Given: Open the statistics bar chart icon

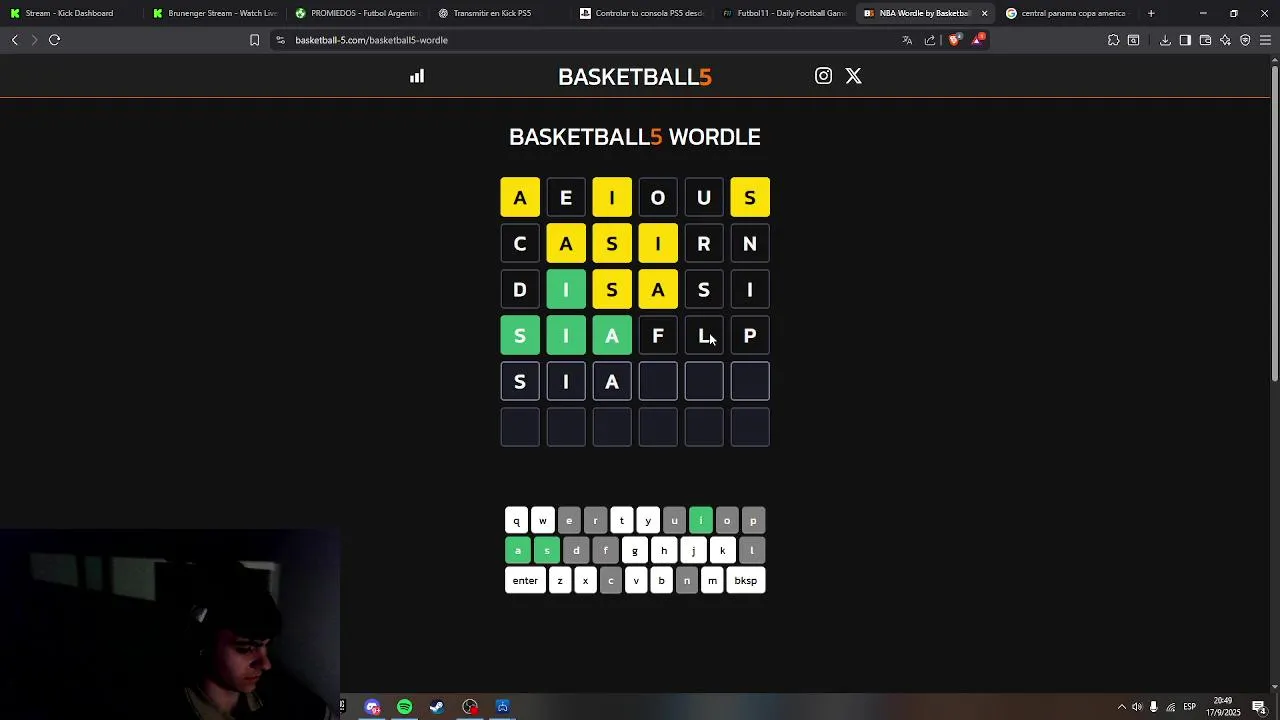Looking at the screenshot, I should pos(417,76).
